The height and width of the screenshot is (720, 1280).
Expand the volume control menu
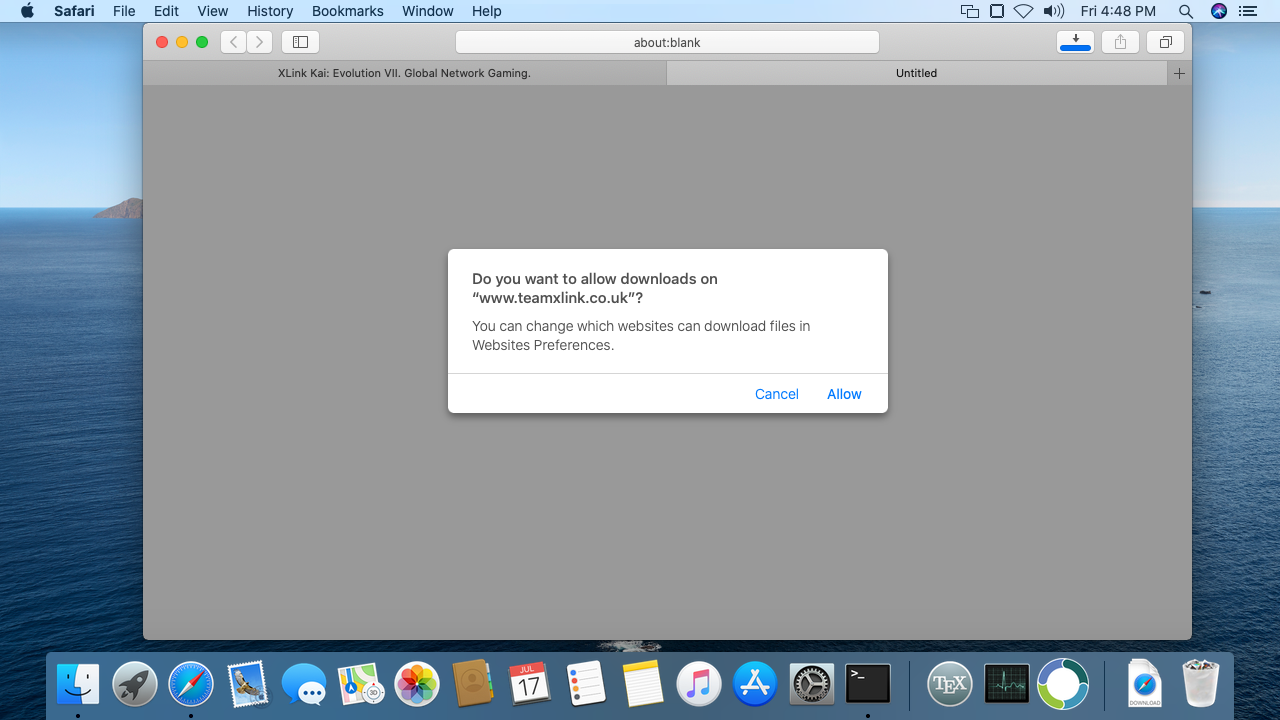(x=1053, y=11)
